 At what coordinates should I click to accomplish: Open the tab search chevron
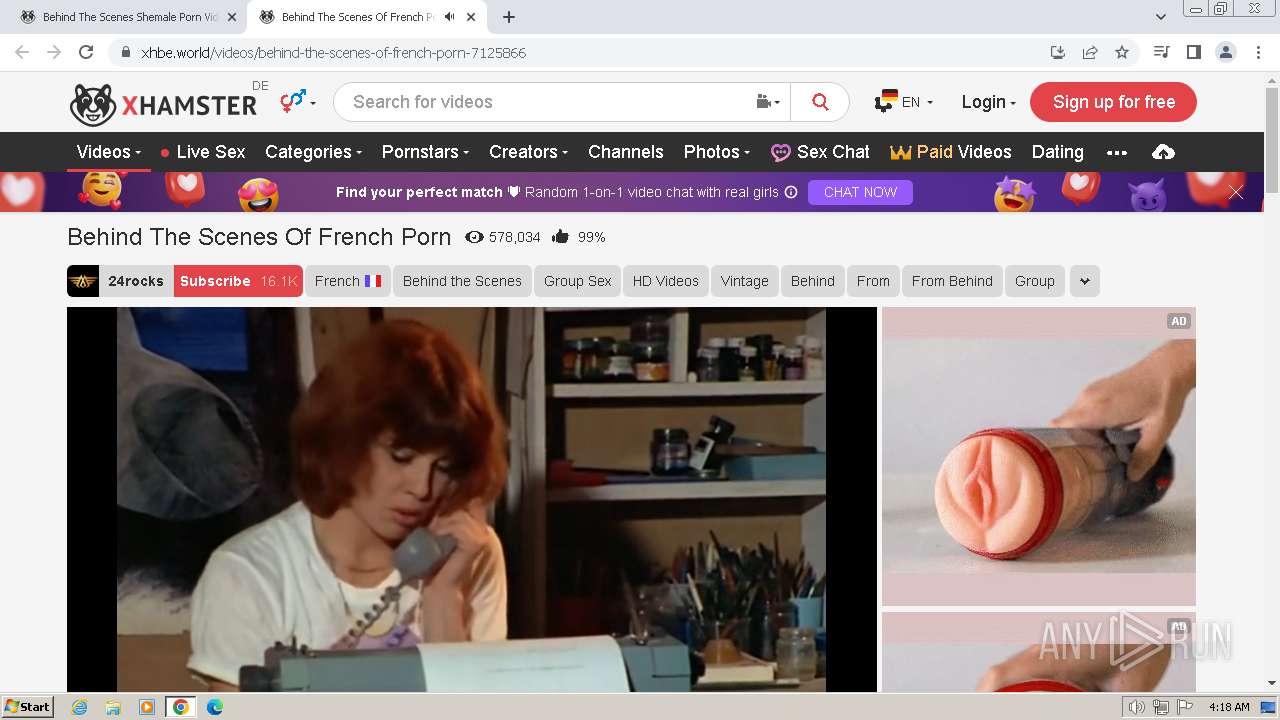click(x=1161, y=16)
